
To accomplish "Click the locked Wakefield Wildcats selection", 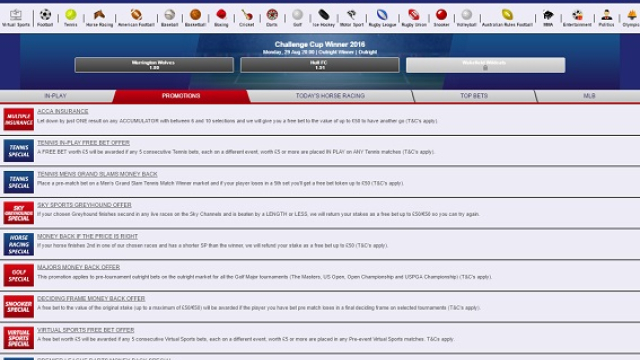I will pos(486,65).
